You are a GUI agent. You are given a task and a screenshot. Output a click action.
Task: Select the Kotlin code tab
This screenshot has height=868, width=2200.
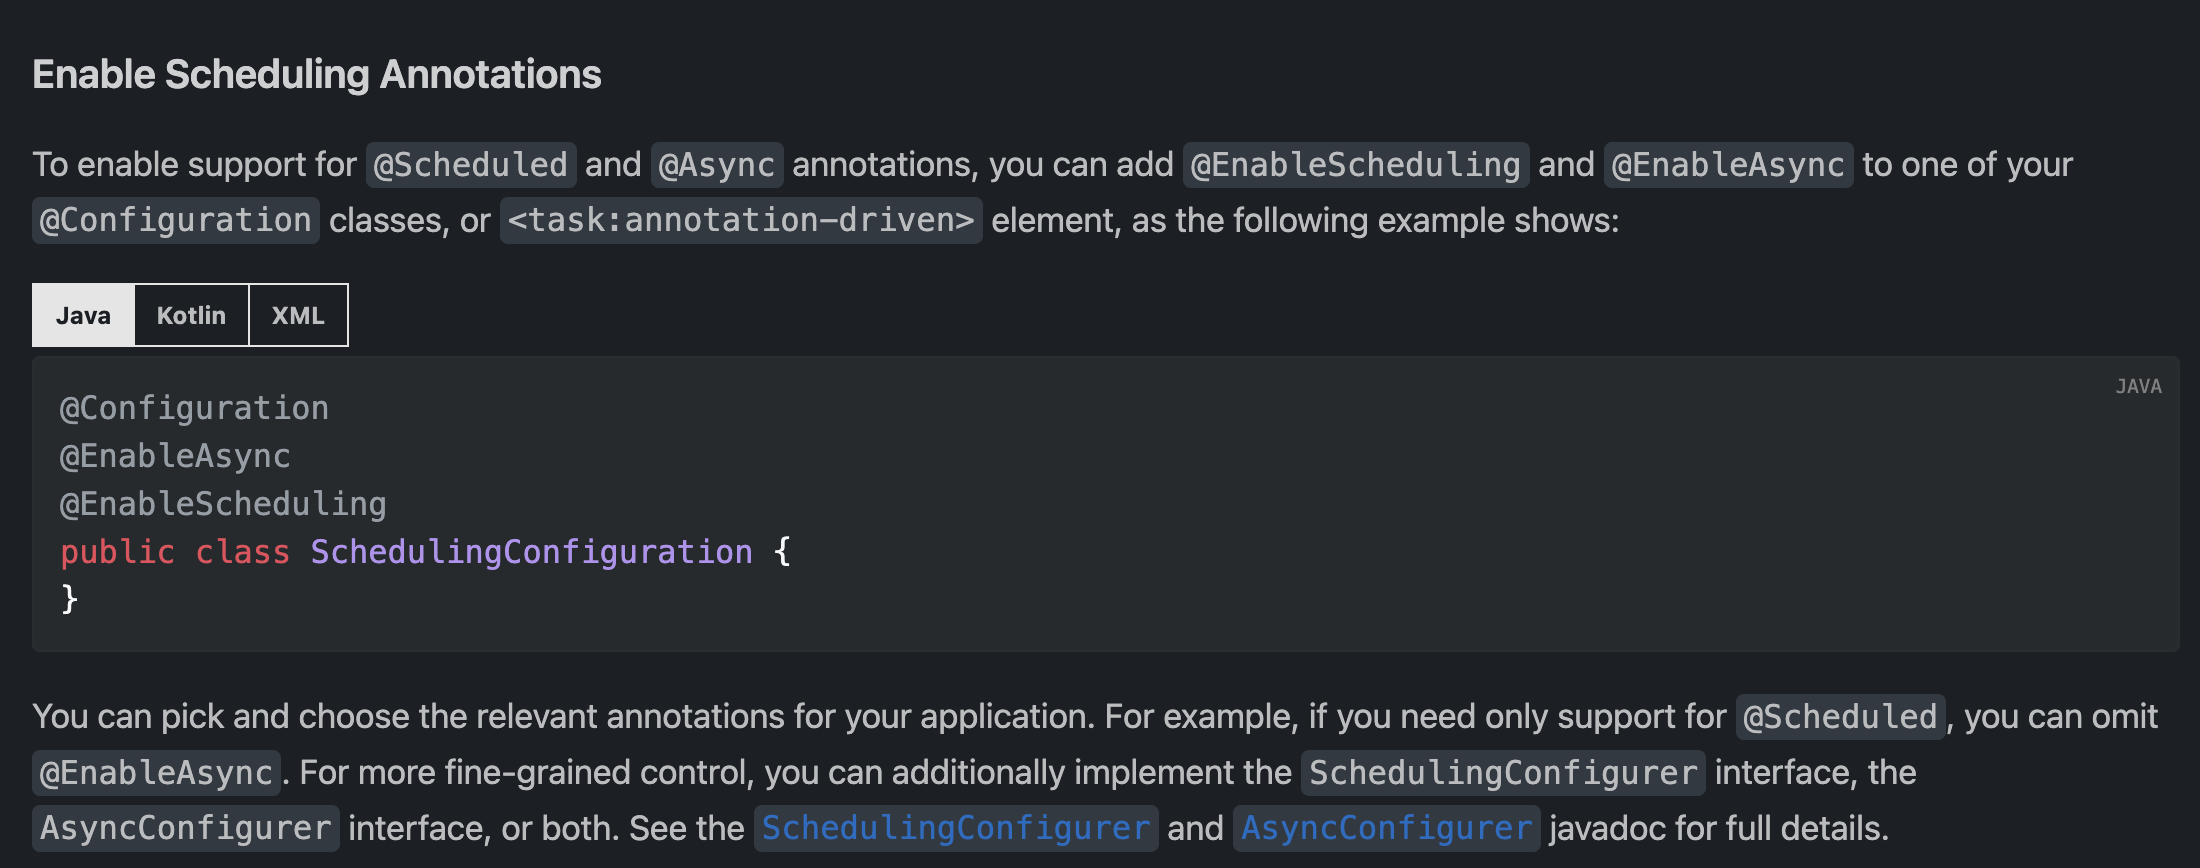click(191, 315)
